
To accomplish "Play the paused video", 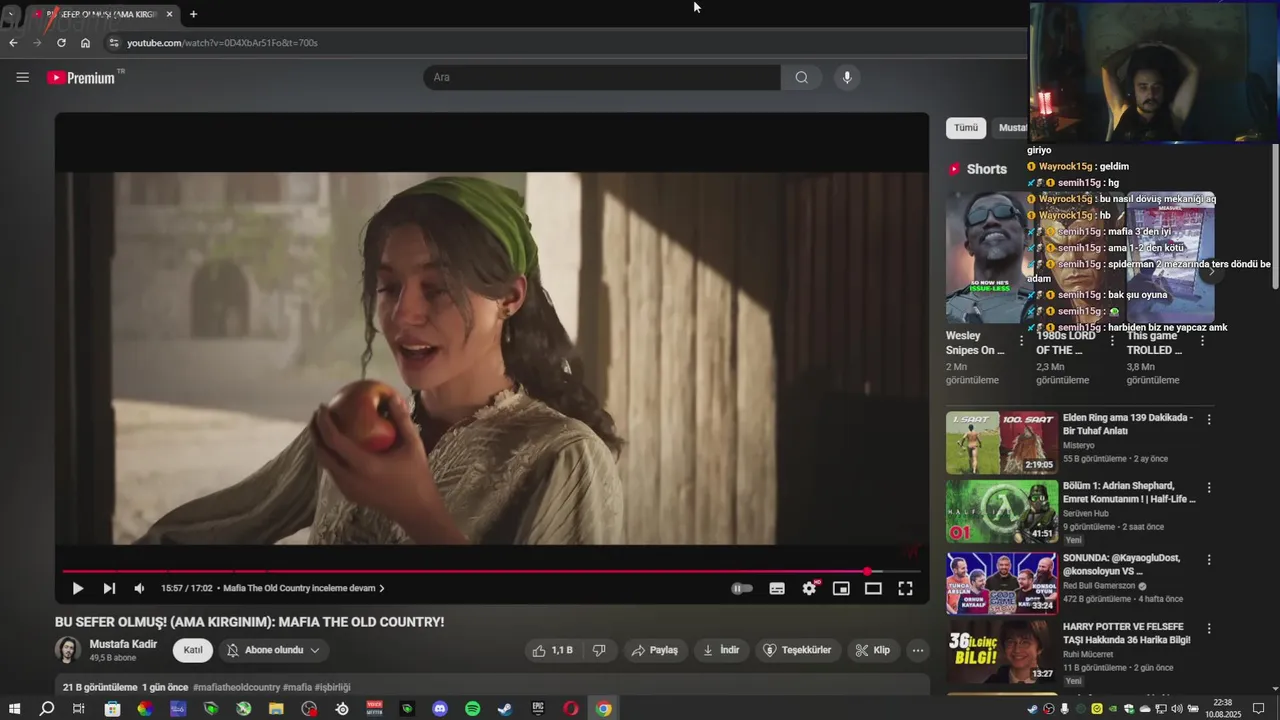I will [x=77, y=588].
